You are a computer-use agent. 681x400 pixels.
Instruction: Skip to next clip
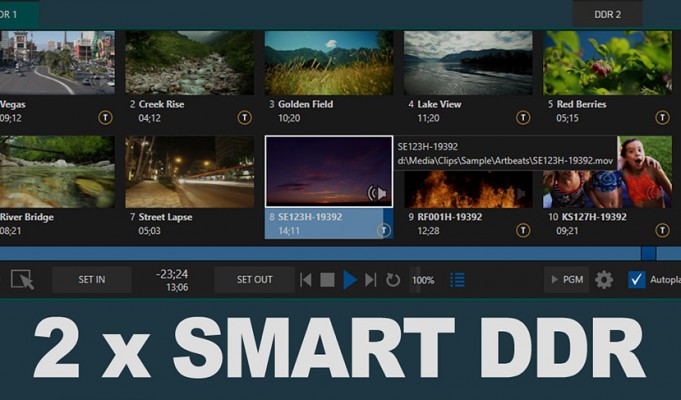click(370, 280)
